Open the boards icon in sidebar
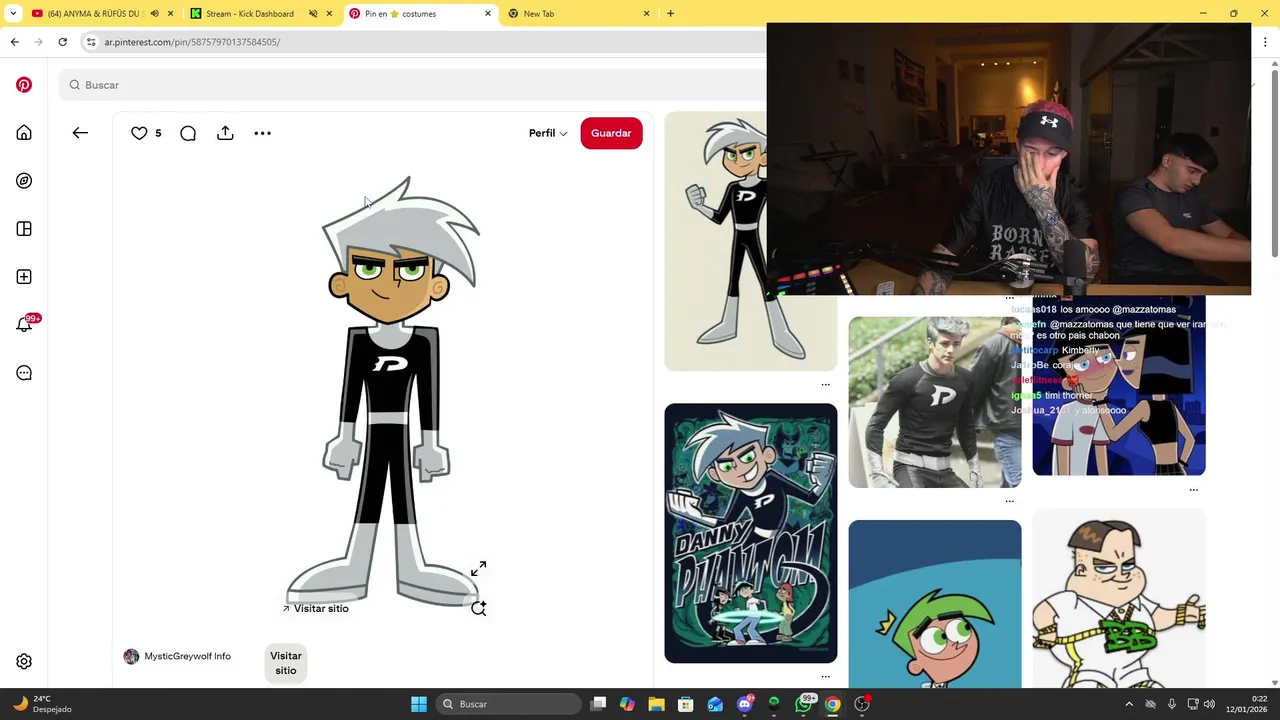The image size is (1280, 720). click(24, 229)
